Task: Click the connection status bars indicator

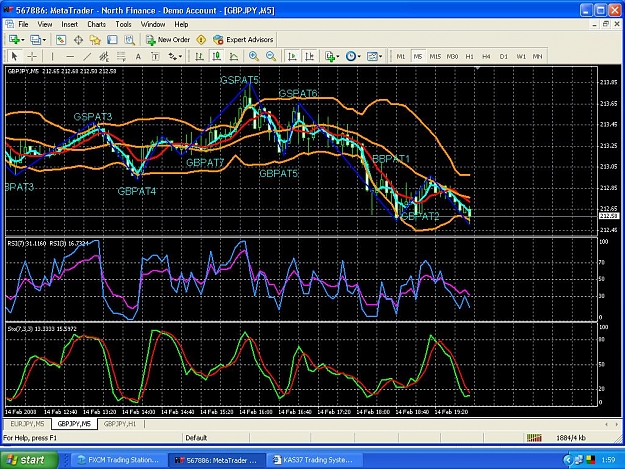Action: 534,438
